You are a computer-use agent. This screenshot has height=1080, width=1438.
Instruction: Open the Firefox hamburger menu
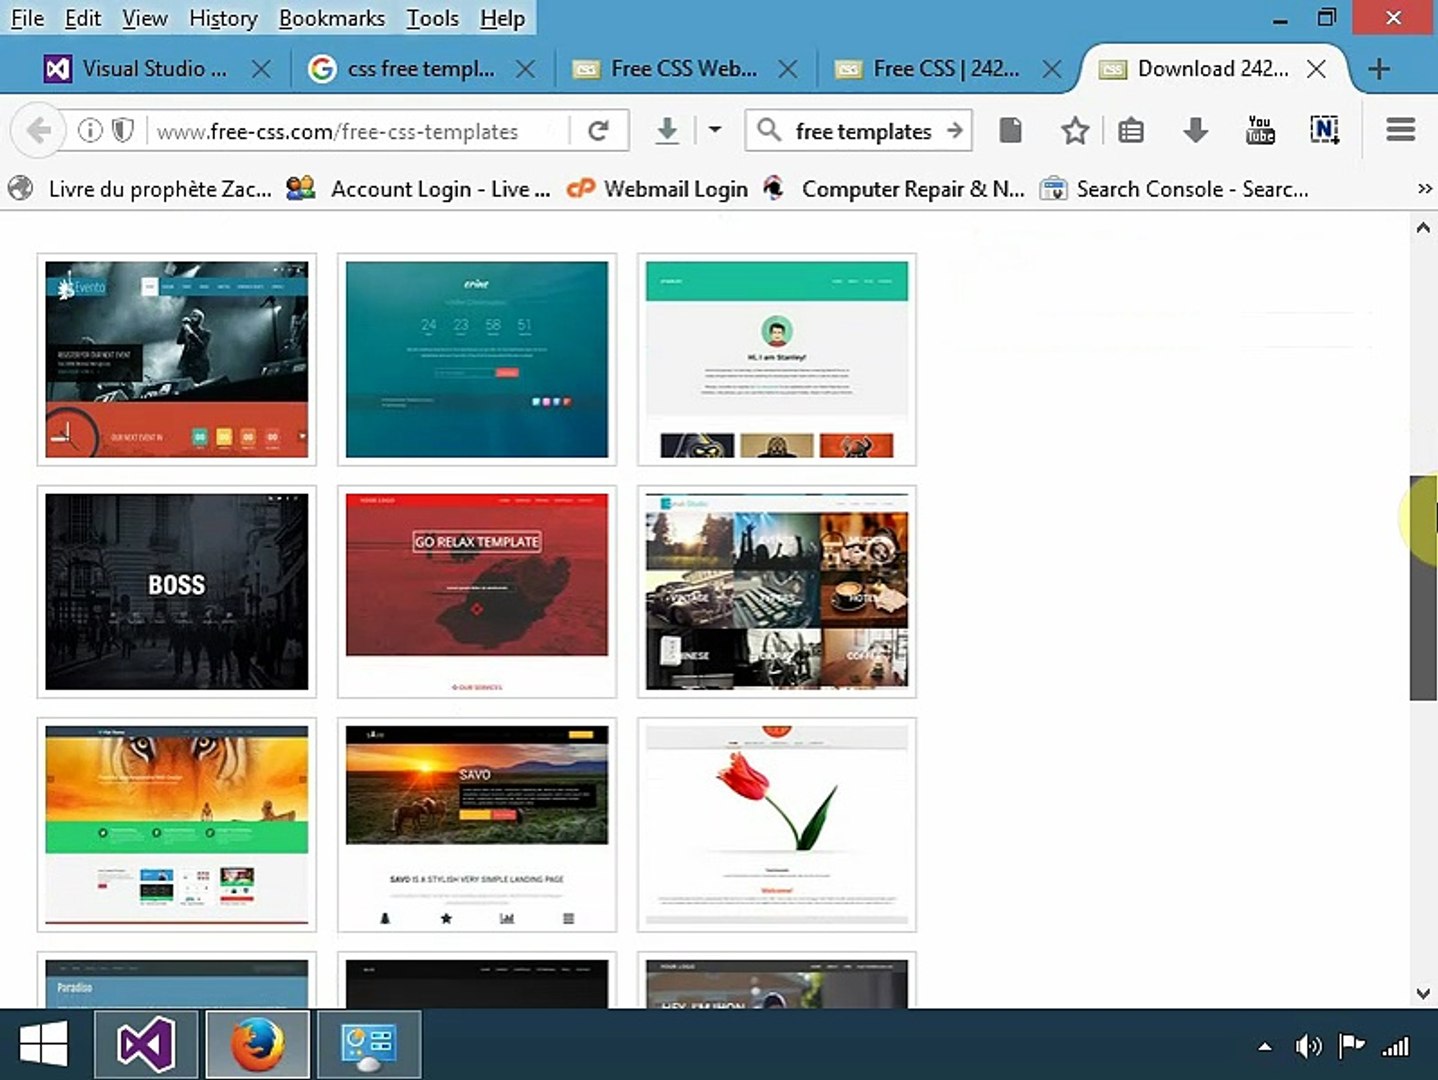pyautogui.click(x=1400, y=130)
